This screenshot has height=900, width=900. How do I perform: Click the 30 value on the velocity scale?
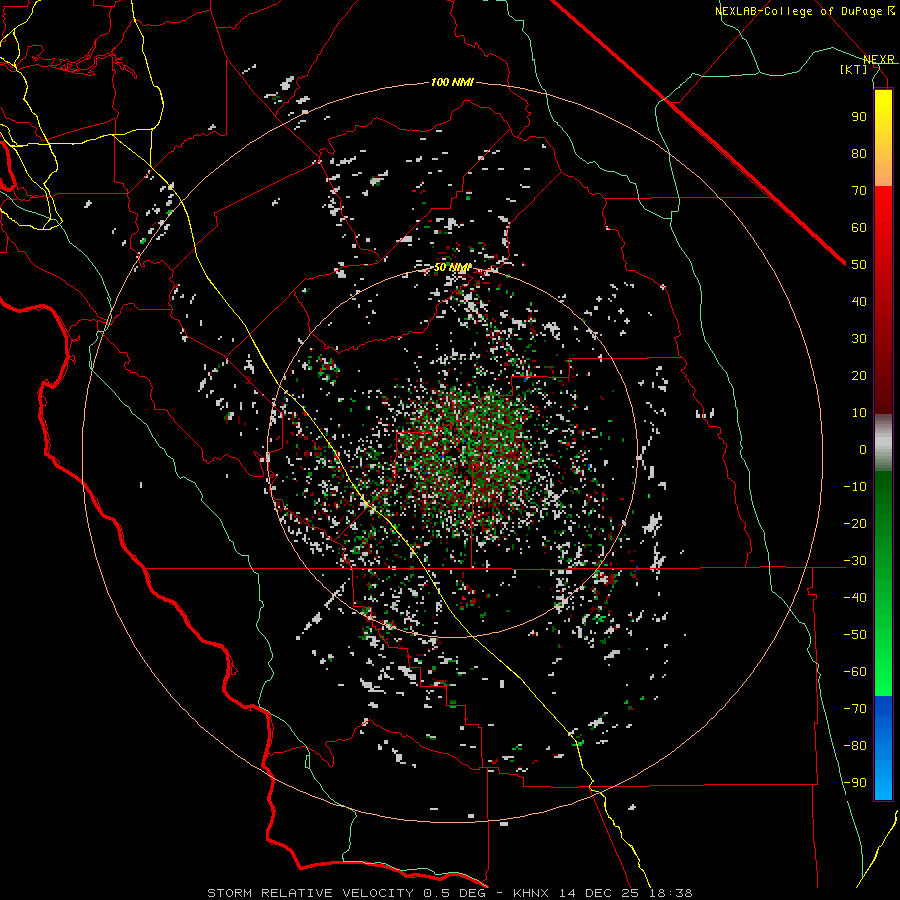pos(859,339)
